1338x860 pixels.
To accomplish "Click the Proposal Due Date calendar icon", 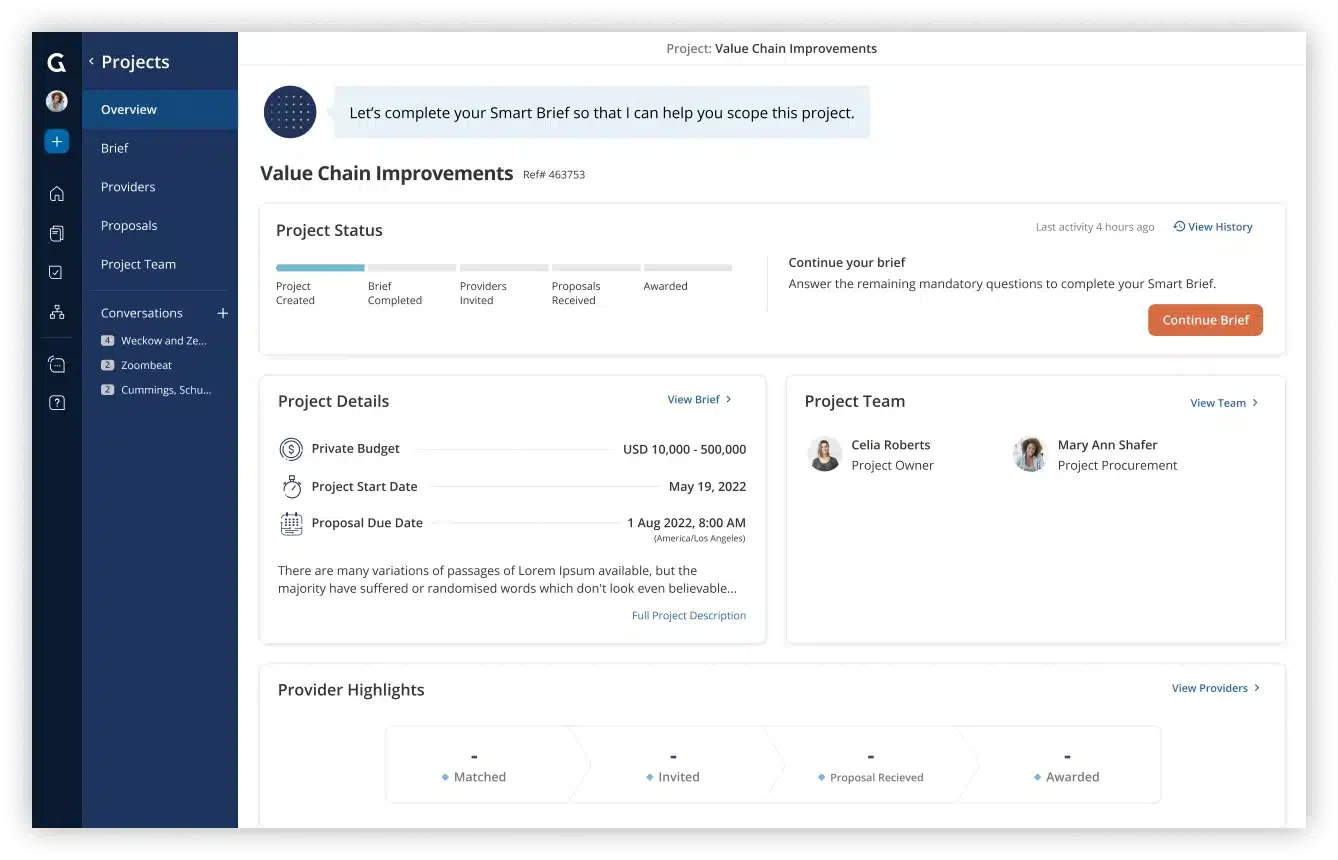I will coord(291,523).
